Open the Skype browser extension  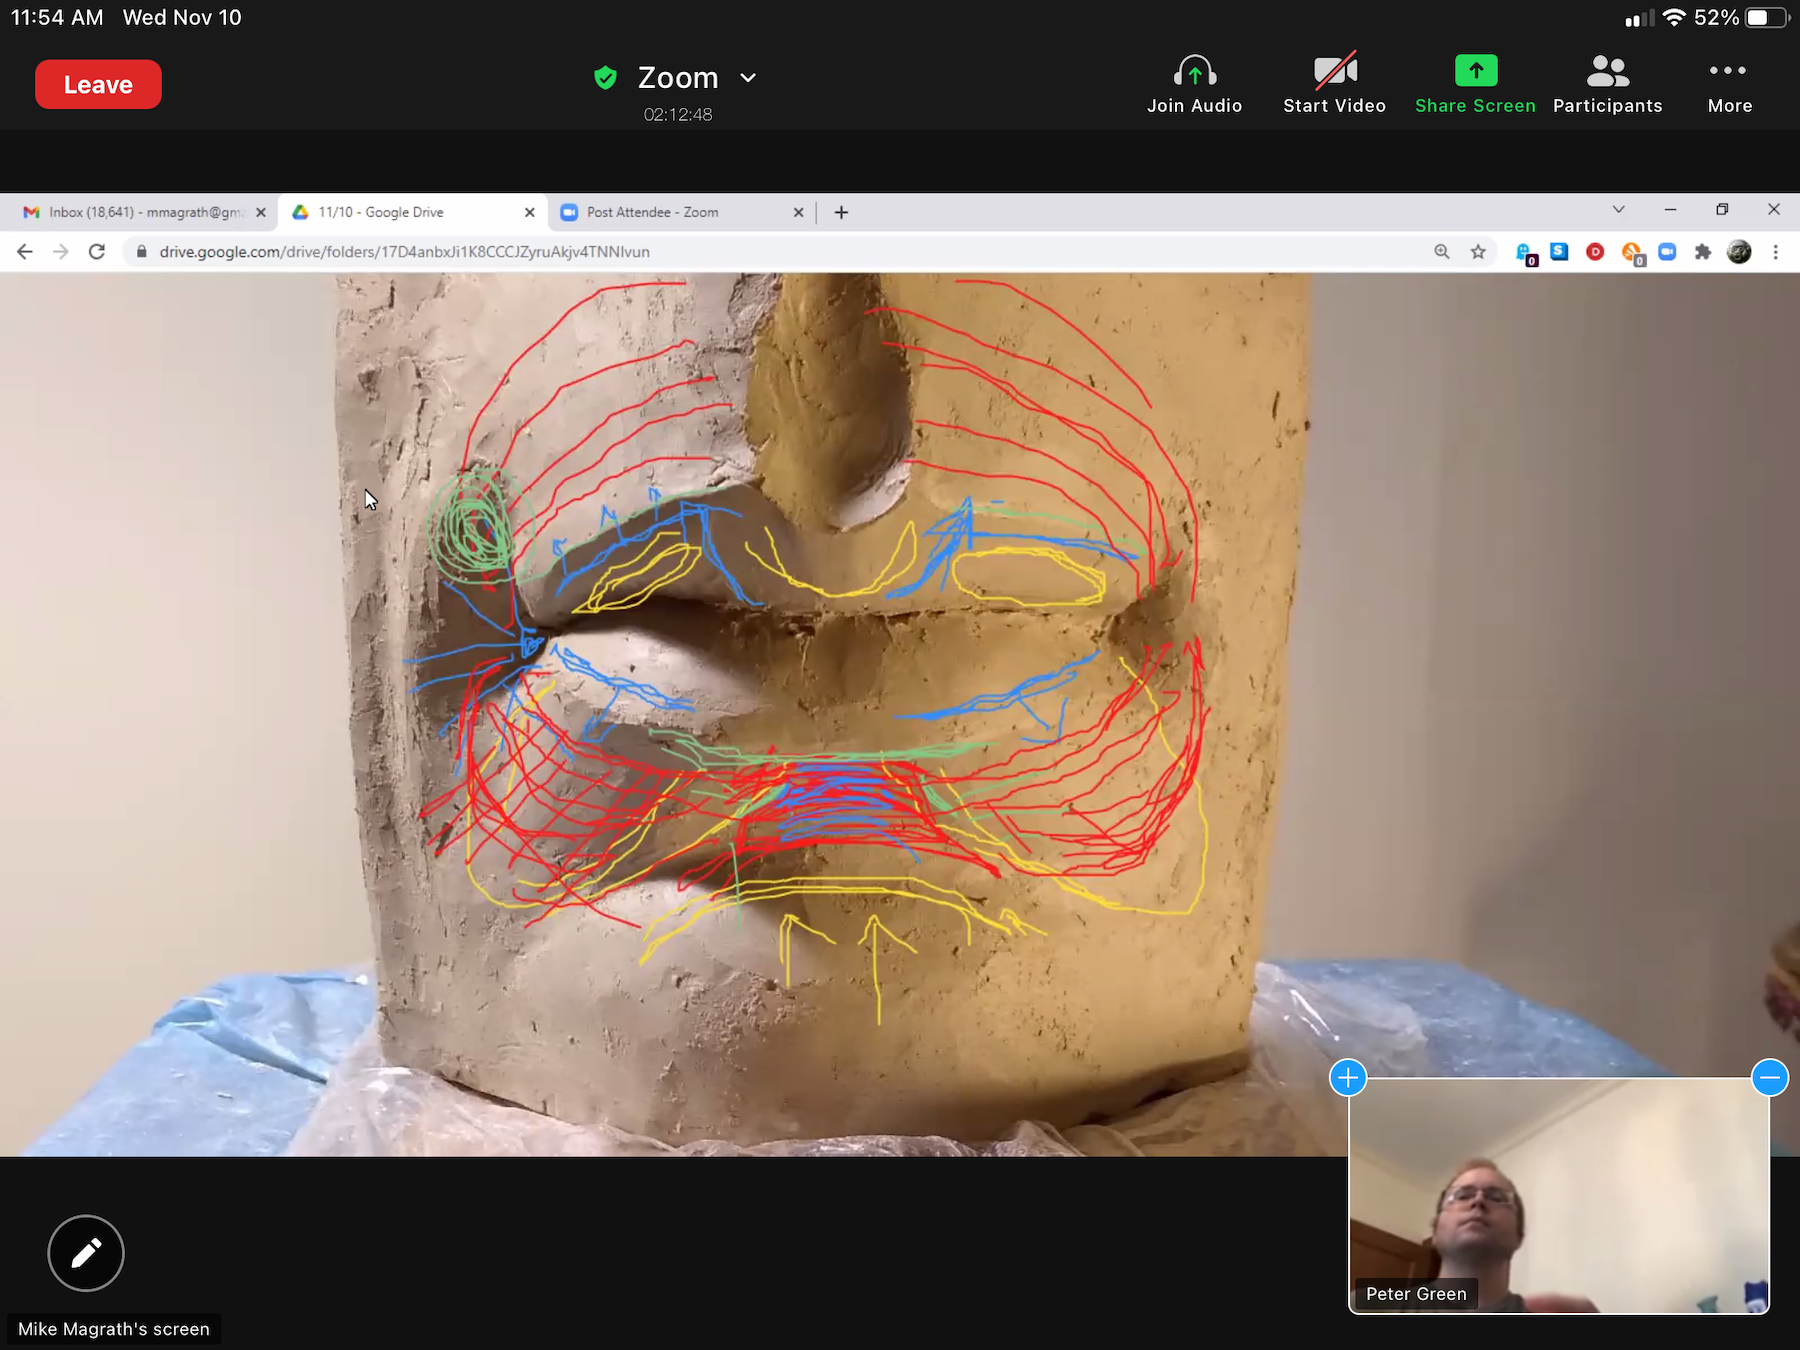[1558, 252]
